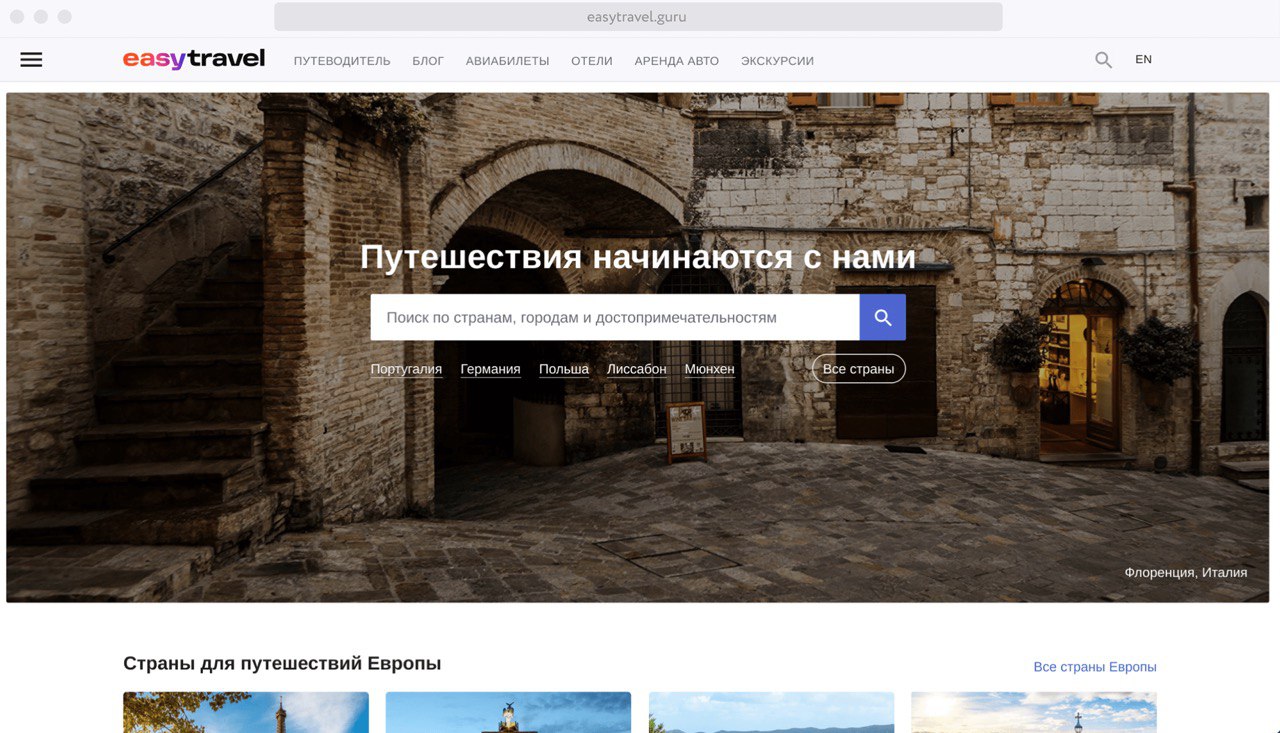This screenshot has width=1280, height=733.
Task: Focus the countries and cities search field
Action: click(x=615, y=317)
